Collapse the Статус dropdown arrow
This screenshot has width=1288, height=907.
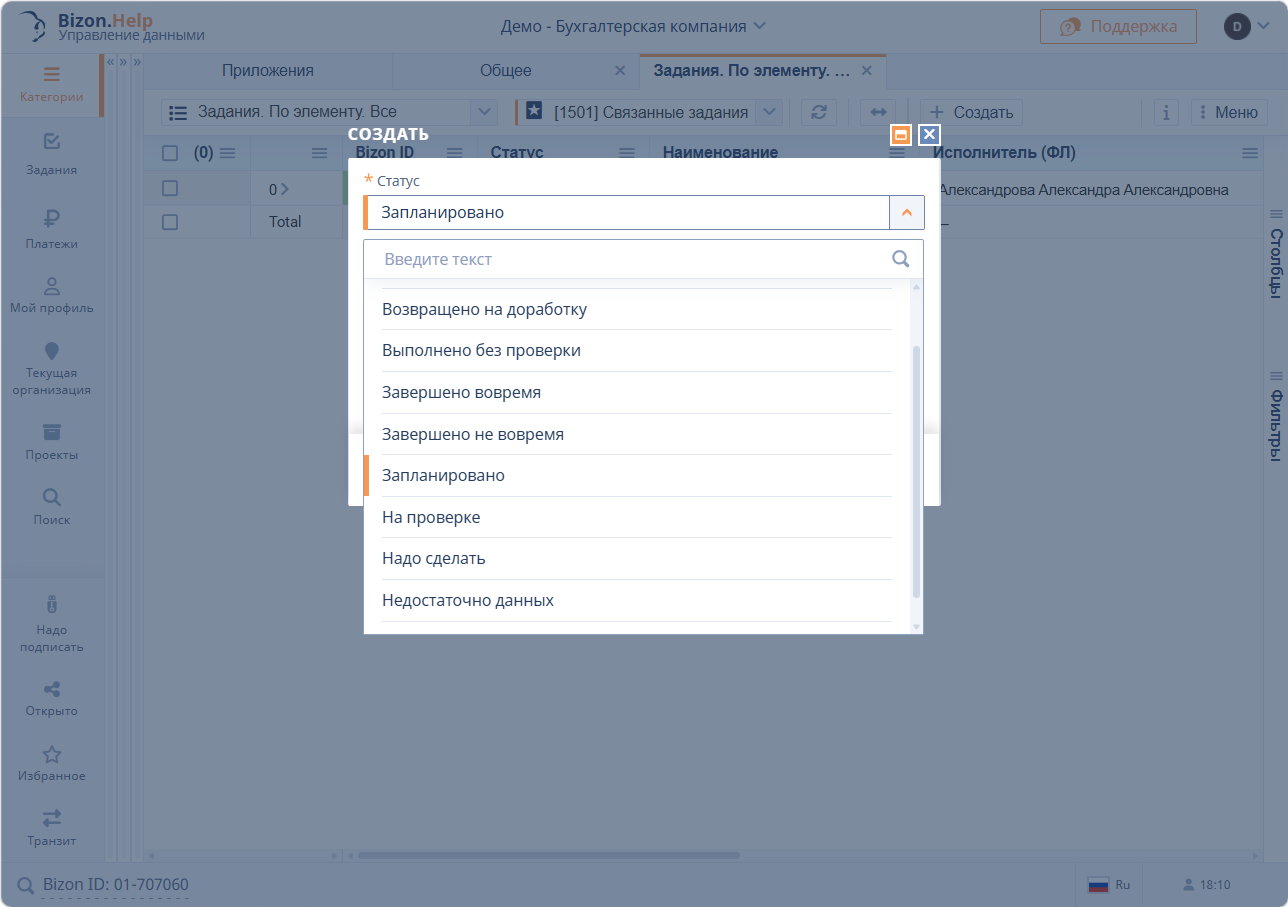point(906,212)
